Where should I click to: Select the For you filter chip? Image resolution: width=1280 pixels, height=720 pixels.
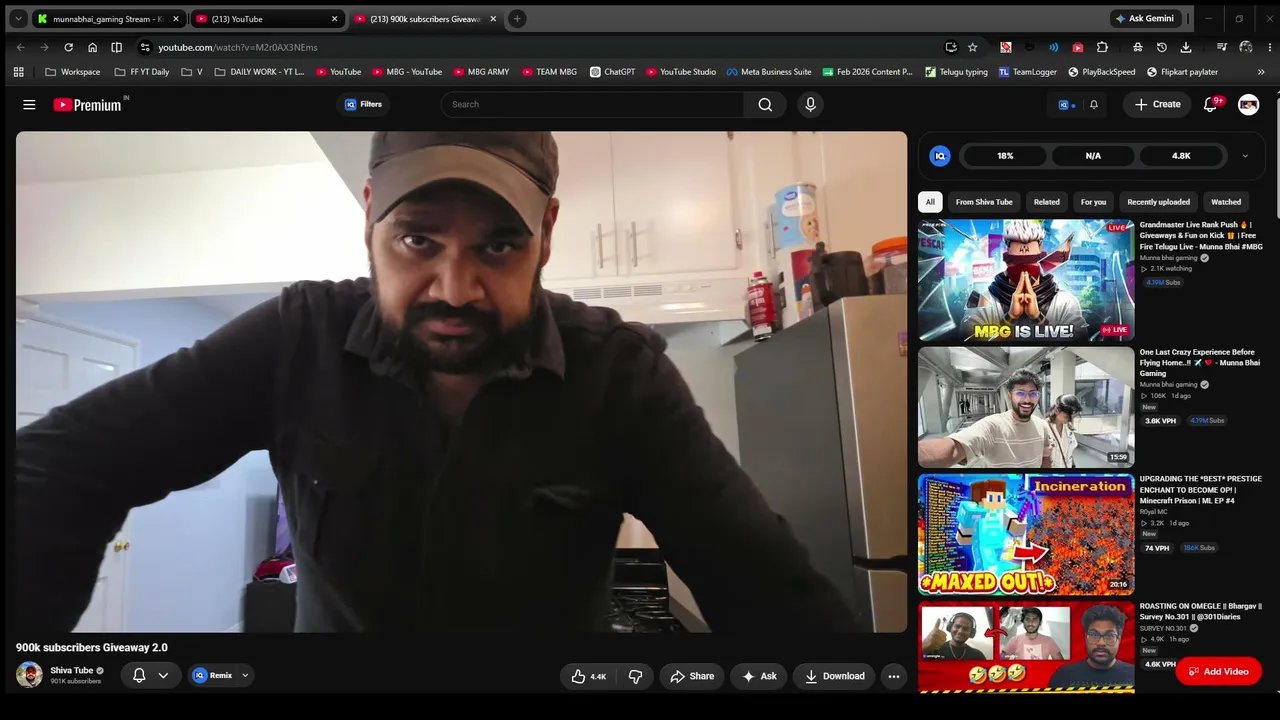click(x=1093, y=202)
